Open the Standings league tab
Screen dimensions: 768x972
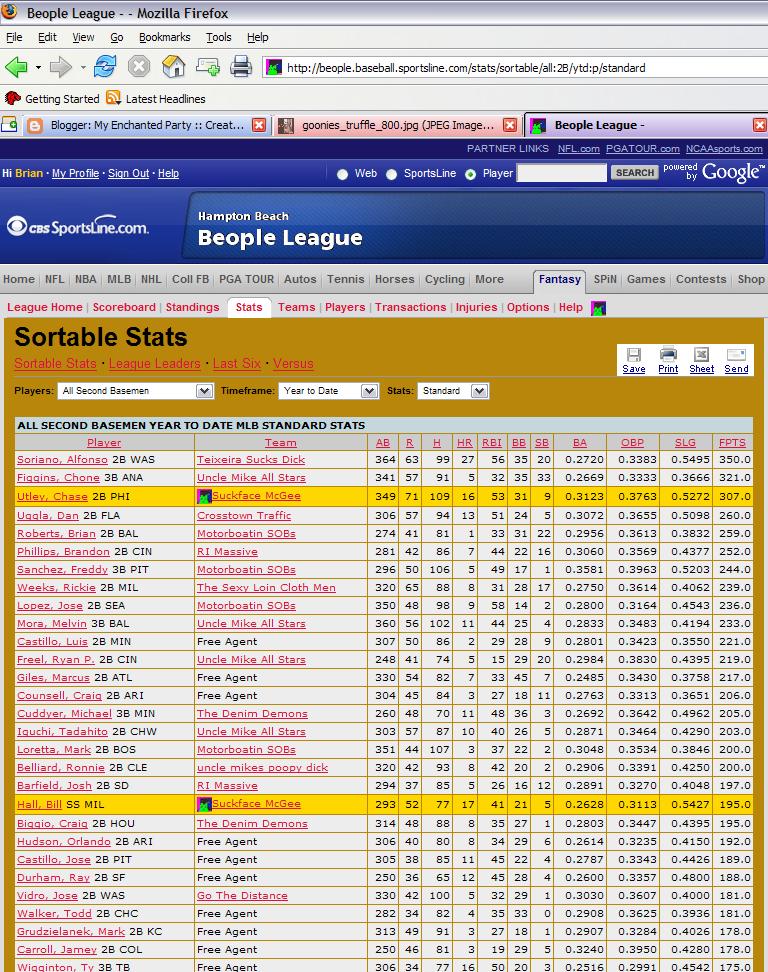pos(192,307)
